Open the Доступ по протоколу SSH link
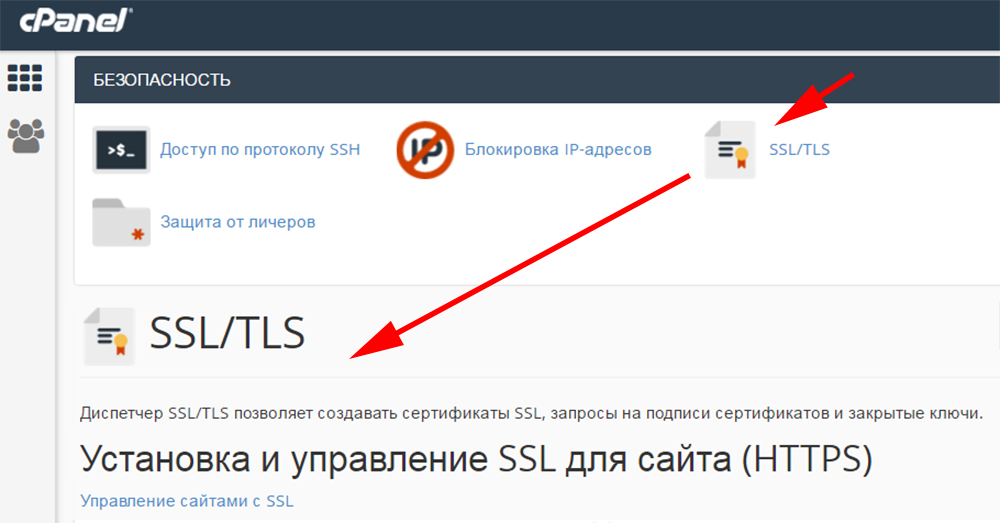1000x523 pixels. click(260, 150)
